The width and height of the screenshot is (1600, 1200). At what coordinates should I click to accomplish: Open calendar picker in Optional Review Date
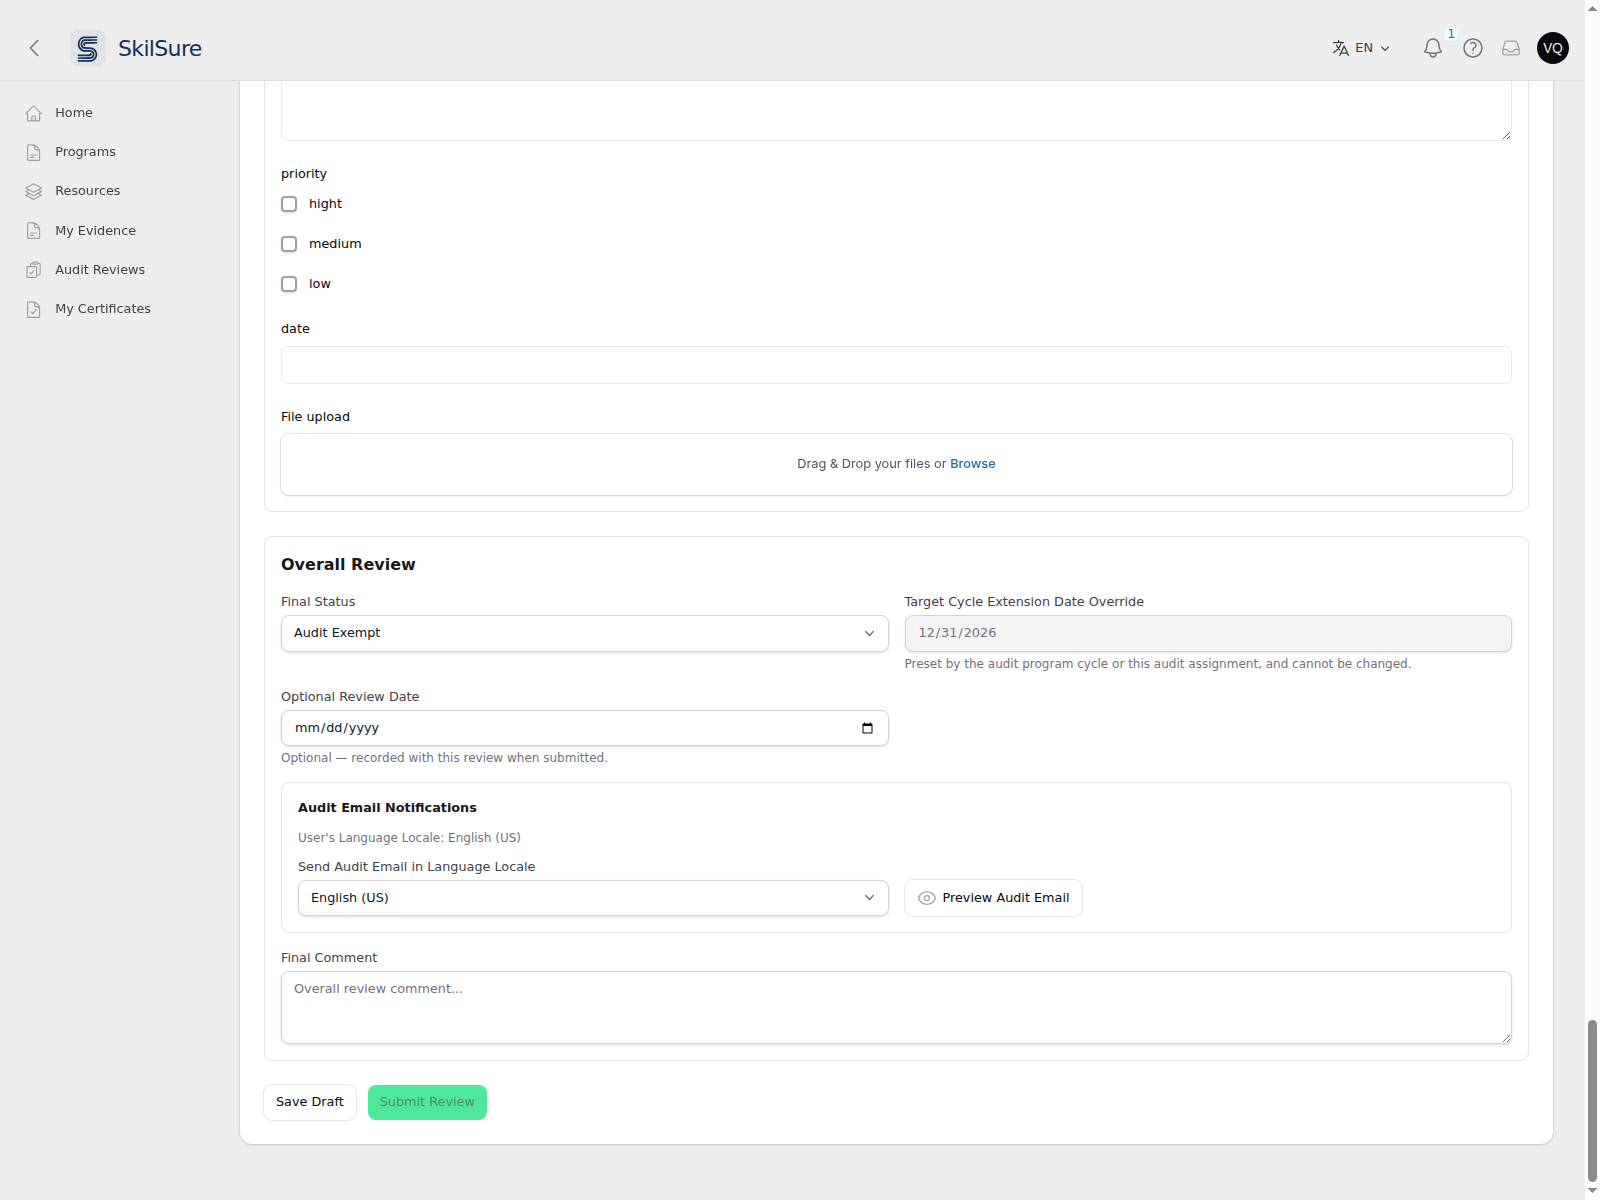[867, 728]
